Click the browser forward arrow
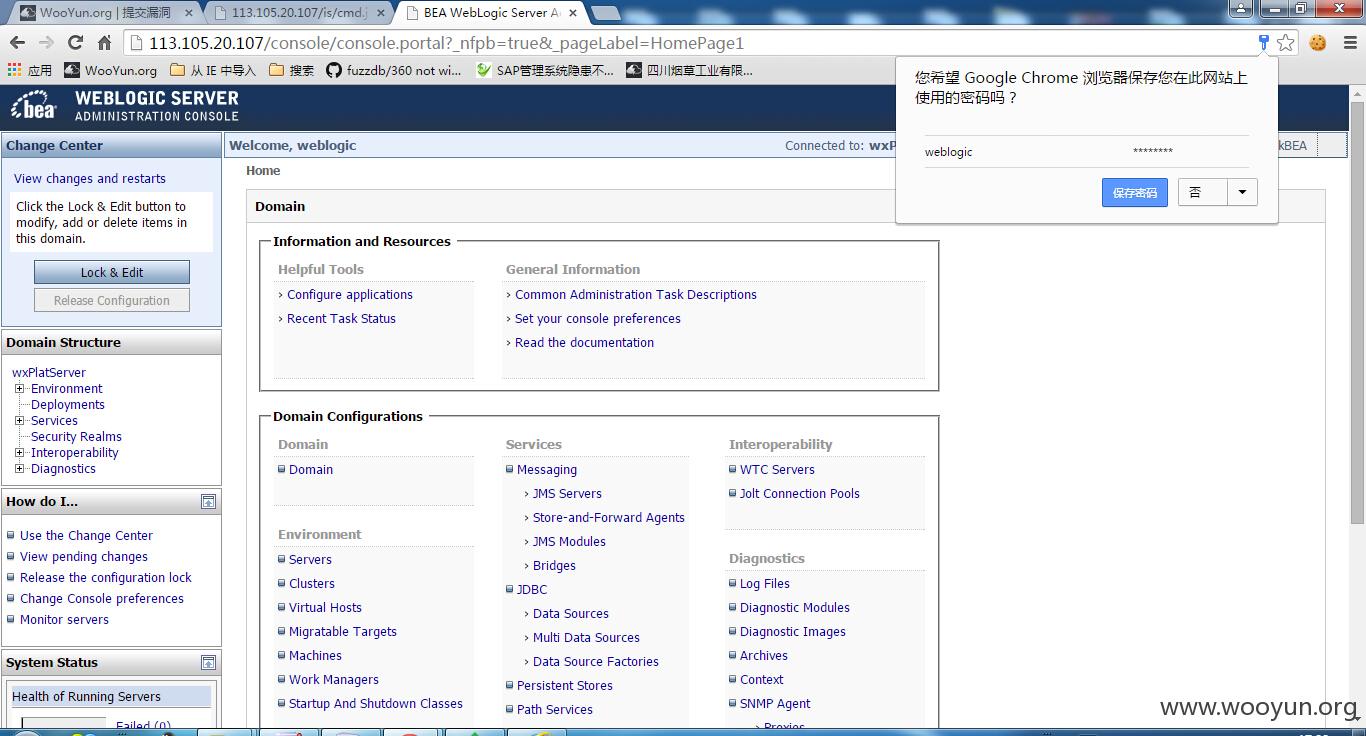1366x736 pixels. point(46,43)
